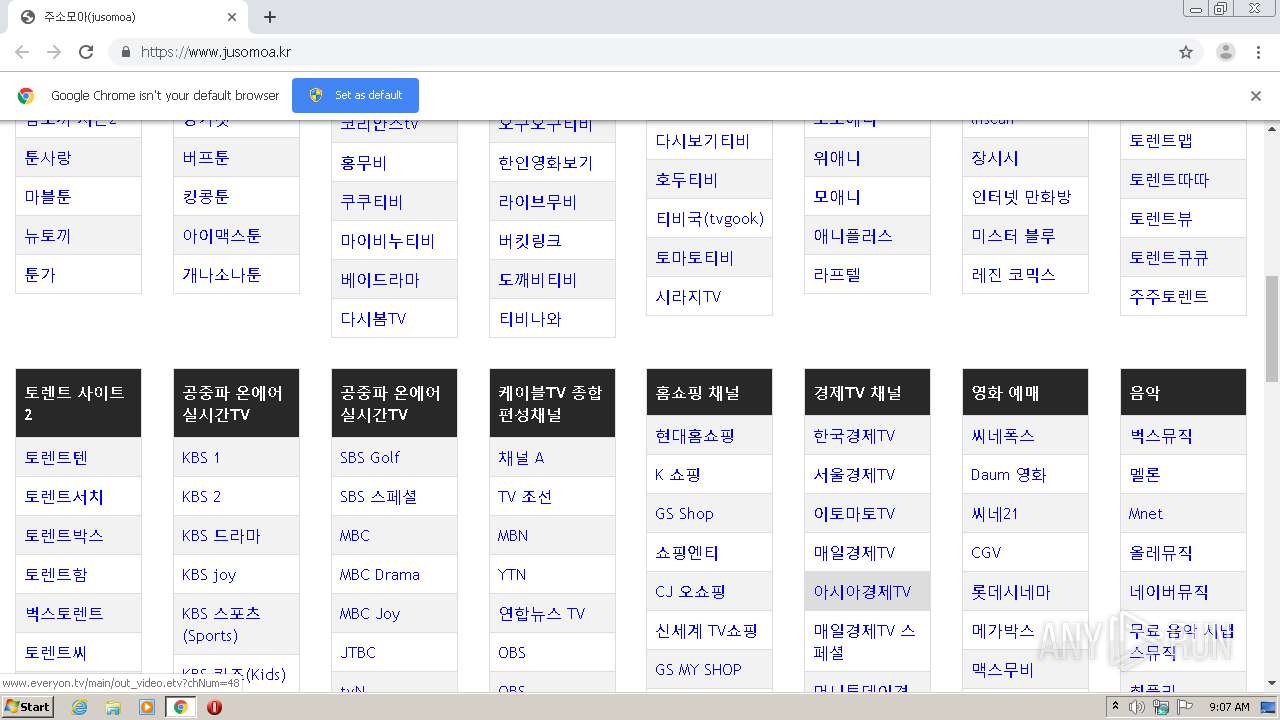Image resolution: width=1280 pixels, height=720 pixels.
Task: Open a new browser tab
Action: tap(270, 17)
